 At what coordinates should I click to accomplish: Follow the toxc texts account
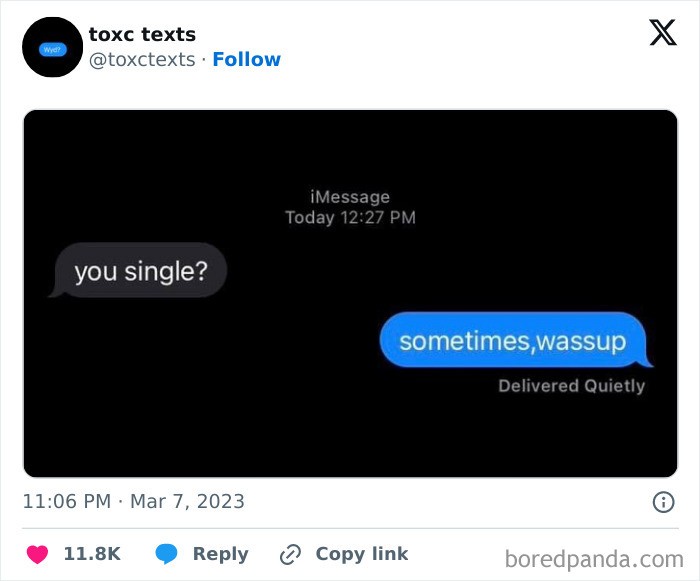point(247,60)
